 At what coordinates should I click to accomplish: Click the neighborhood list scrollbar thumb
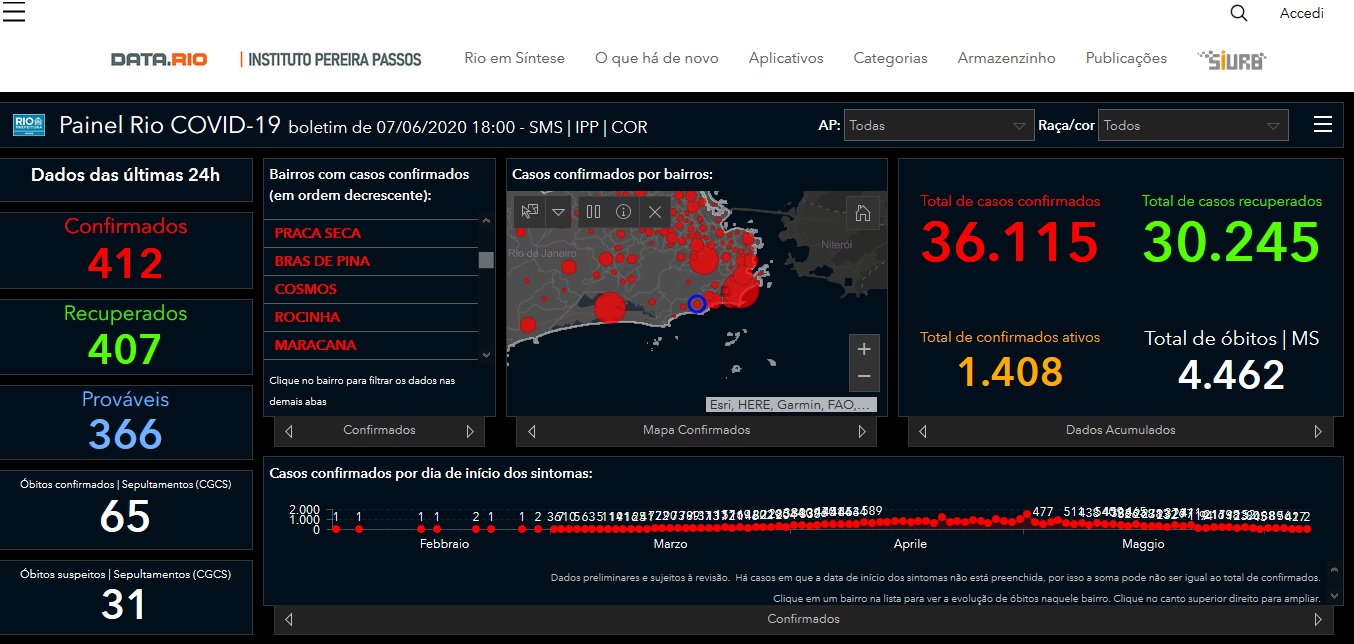[486, 260]
